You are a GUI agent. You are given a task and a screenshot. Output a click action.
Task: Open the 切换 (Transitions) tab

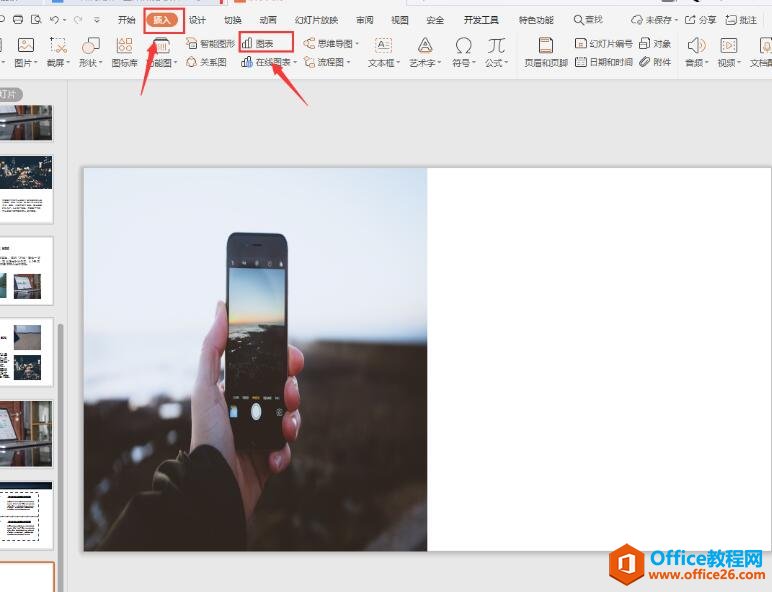[232, 20]
